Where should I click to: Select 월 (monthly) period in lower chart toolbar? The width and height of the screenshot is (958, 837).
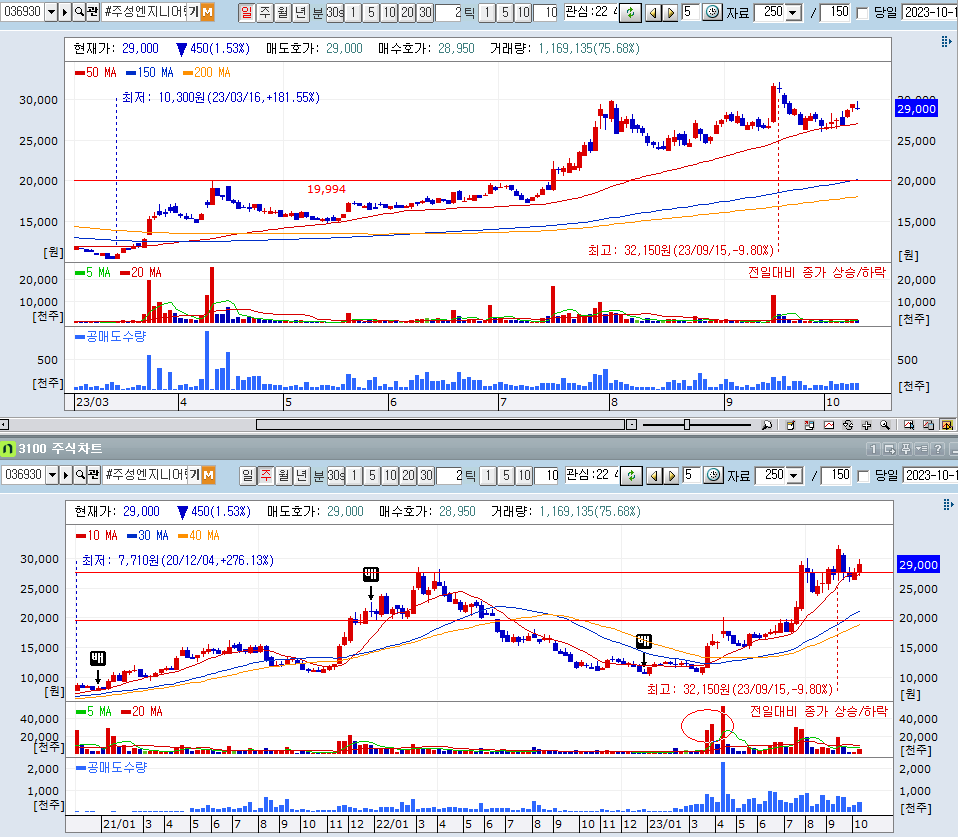283,475
